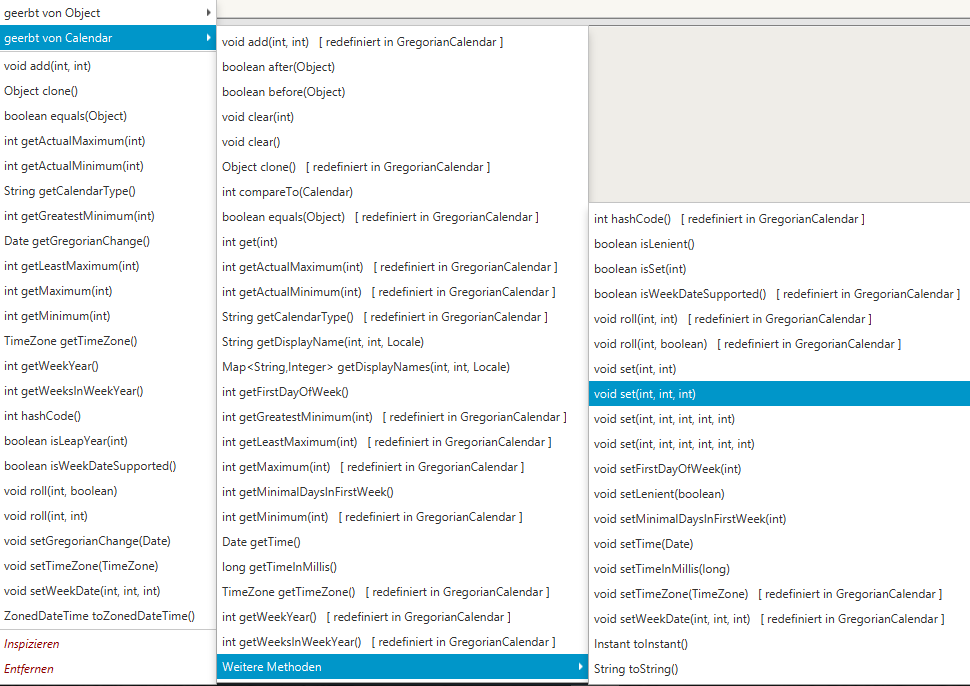Screen dimensions: 970x686
Task: Expand the 'geerbt von Calendar' submenu
Action: tap(60, 38)
